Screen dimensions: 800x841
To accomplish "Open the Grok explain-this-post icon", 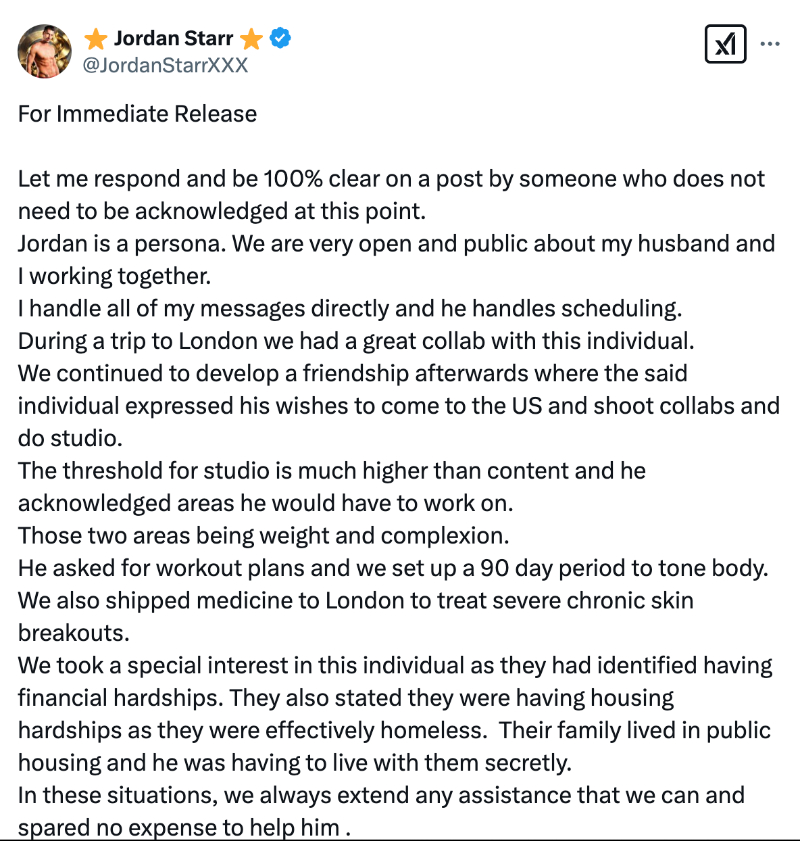I will tap(725, 44).
